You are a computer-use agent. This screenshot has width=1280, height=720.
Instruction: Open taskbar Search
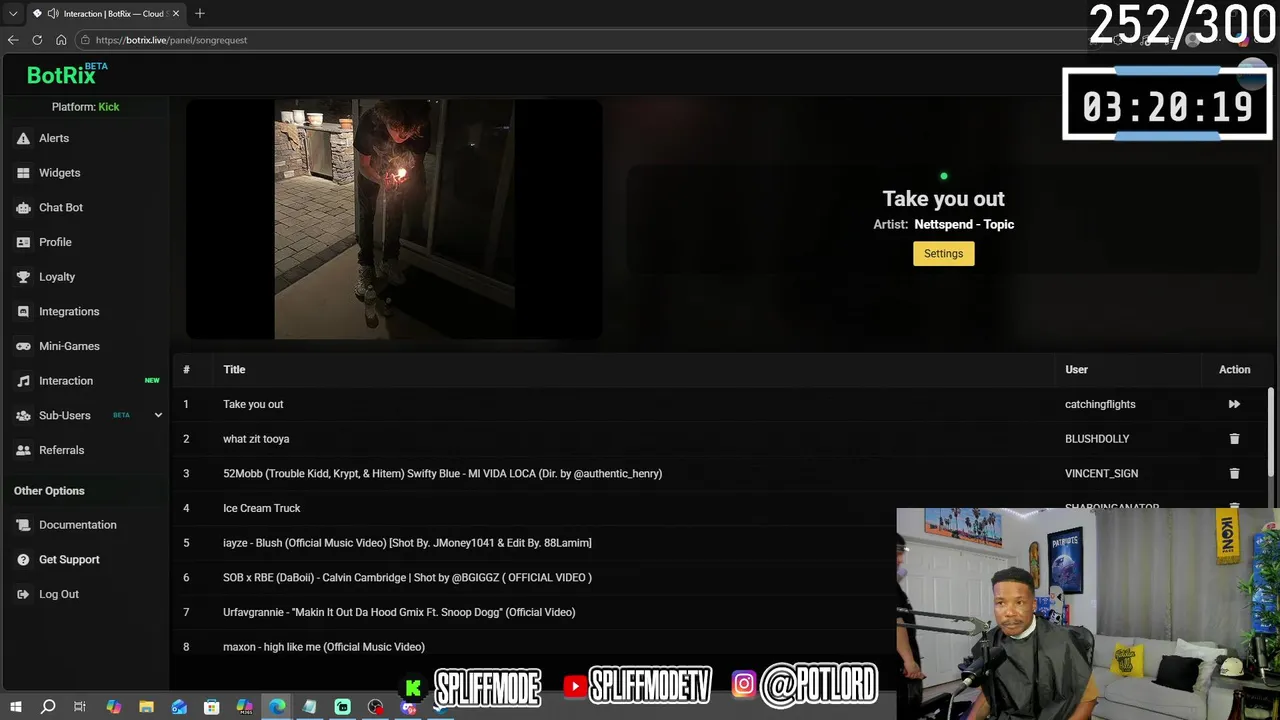click(48, 707)
